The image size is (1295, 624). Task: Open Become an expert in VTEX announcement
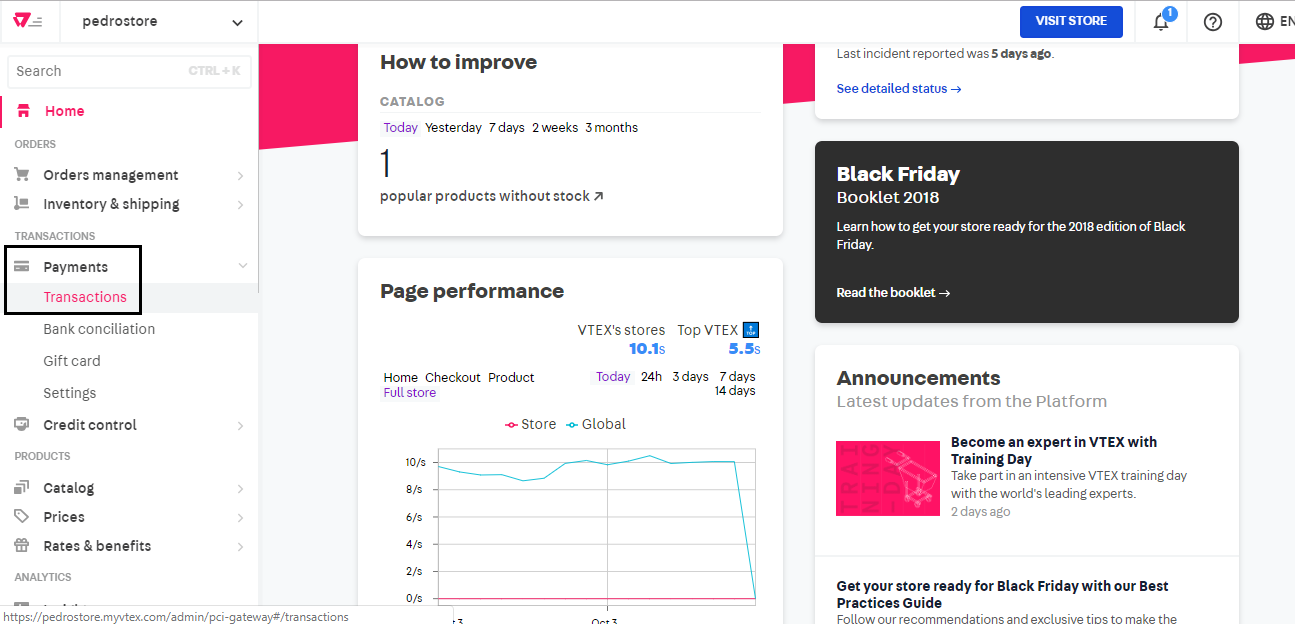point(1054,450)
